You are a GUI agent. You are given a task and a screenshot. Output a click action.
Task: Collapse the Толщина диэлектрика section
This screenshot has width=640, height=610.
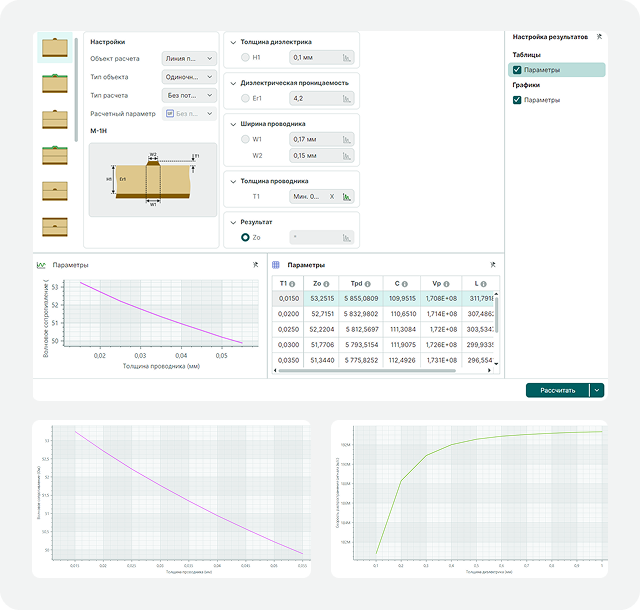pyautogui.click(x=233, y=42)
